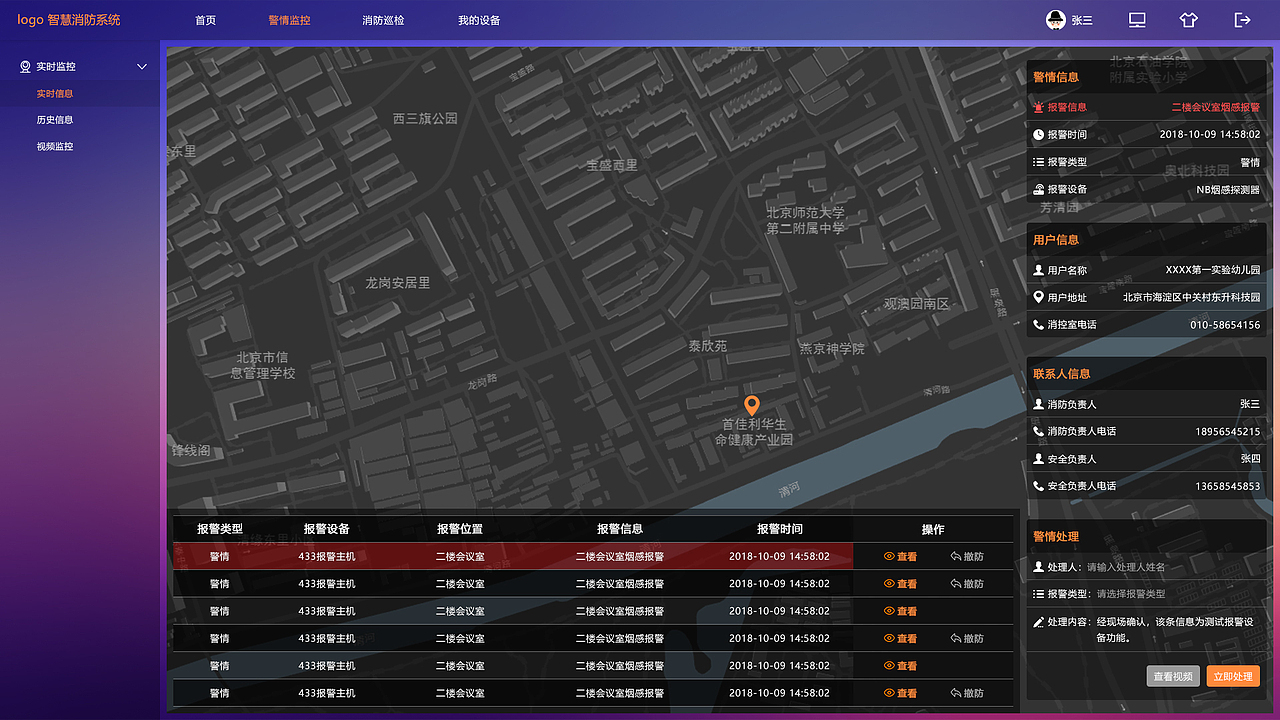Click the 观澳园南区 map label
Screen dimensions: 1280x720
(x=916, y=304)
